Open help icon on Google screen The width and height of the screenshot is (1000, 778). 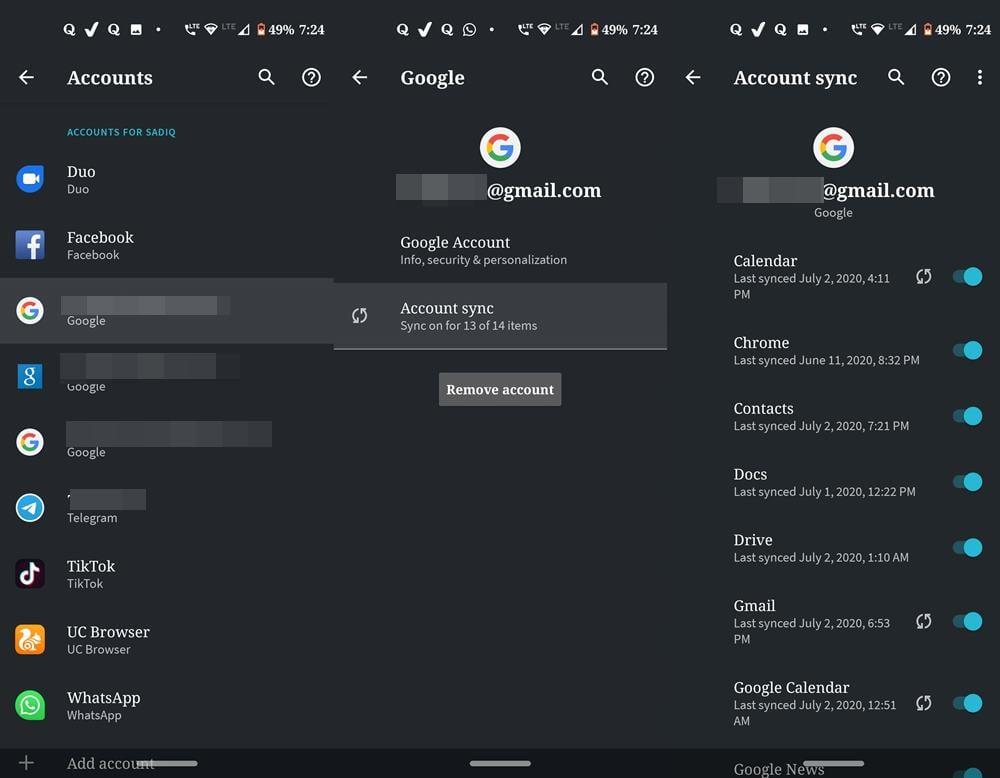coord(645,77)
